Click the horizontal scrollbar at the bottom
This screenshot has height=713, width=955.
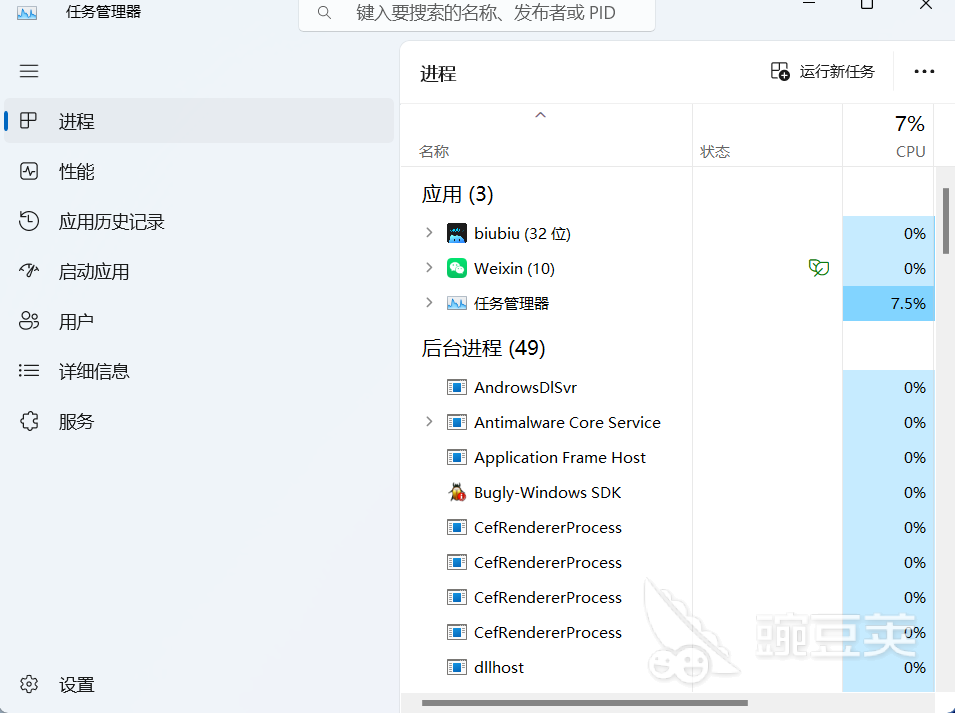click(585, 703)
